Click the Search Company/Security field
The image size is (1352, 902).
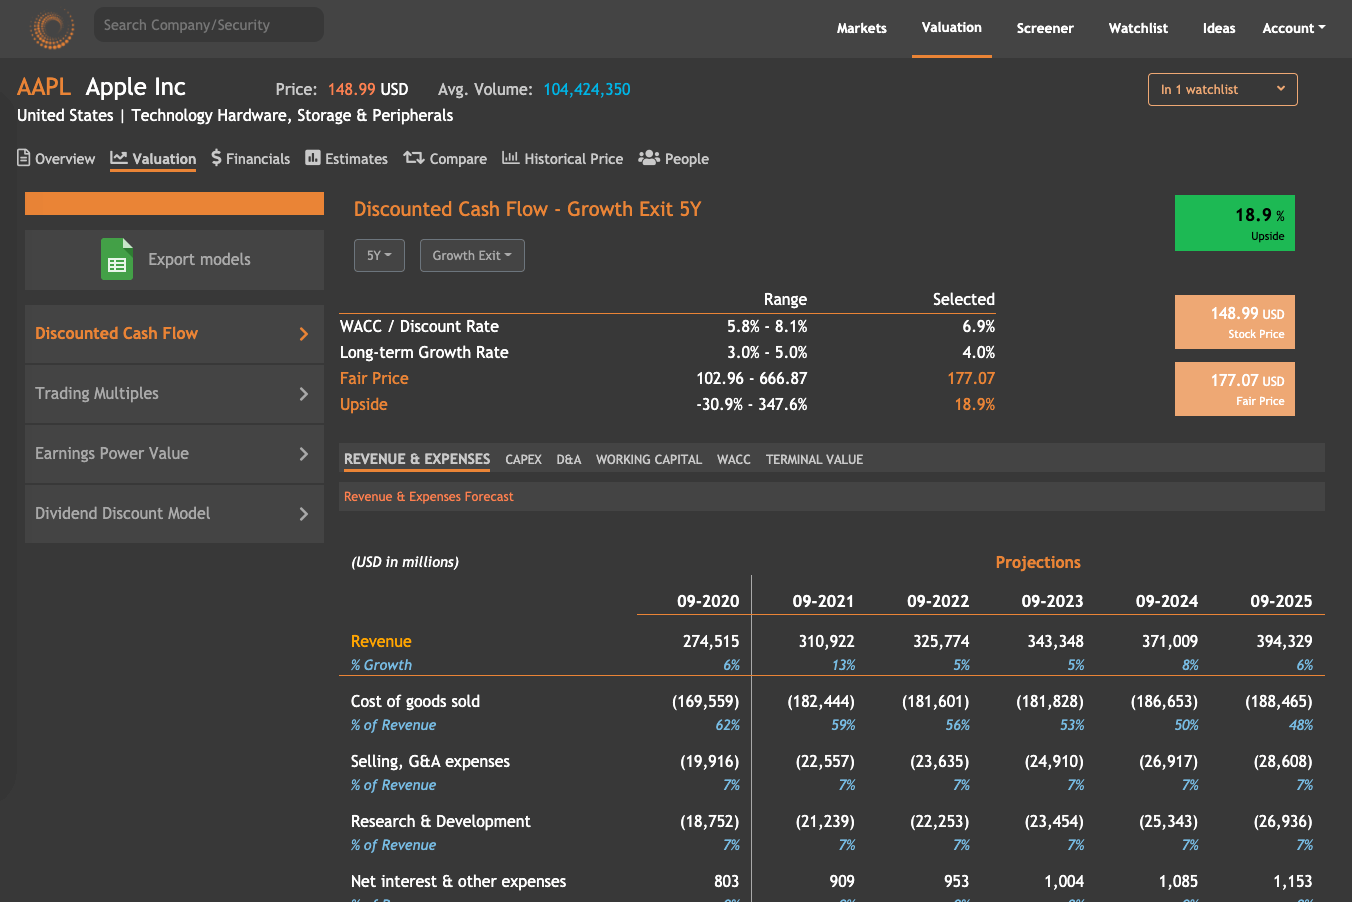point(209,25)
